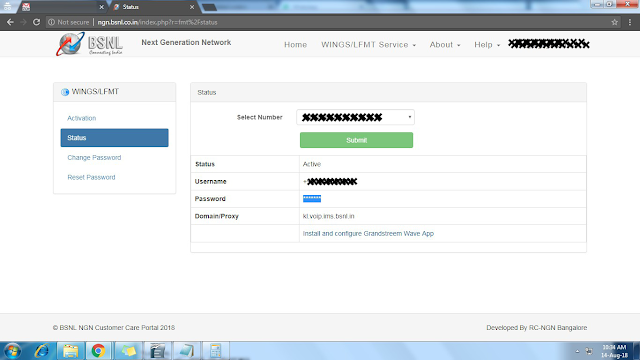
Task: Go to Home in navigation bar
Action: pyautogui.click(x=296, y=44)
